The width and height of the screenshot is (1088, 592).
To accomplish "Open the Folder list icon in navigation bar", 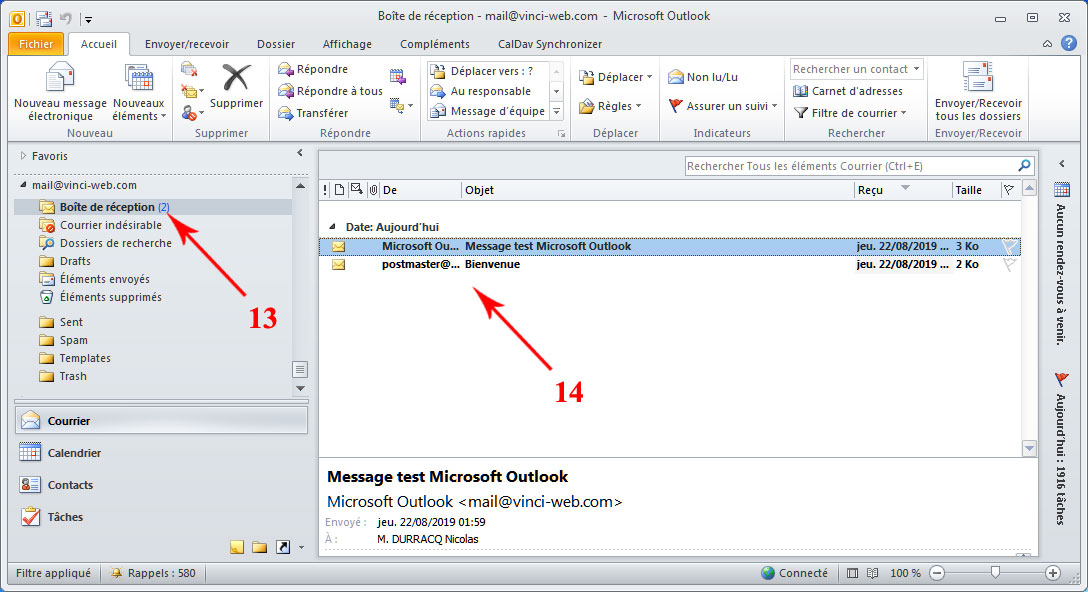I will (x=260, y=548).
